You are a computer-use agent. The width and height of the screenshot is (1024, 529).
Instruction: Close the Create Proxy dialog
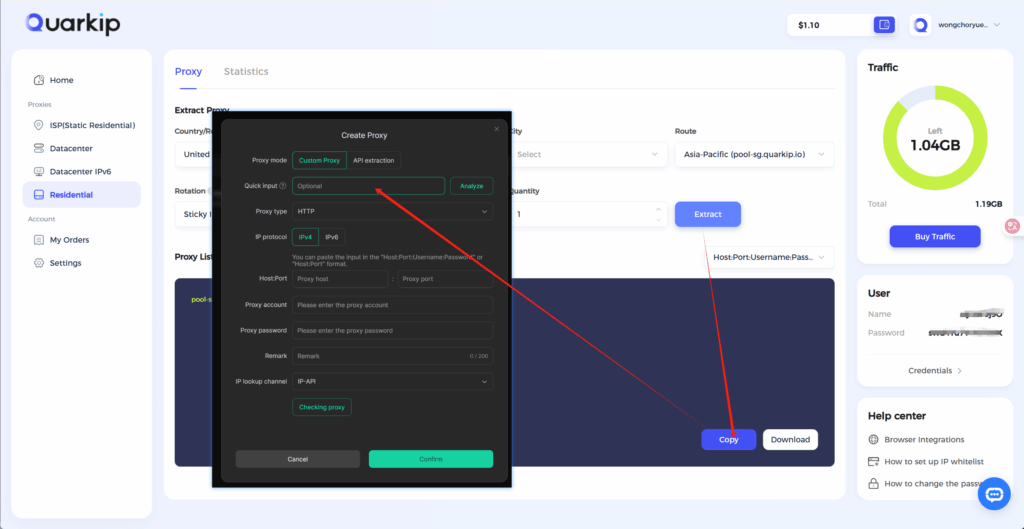496,129
